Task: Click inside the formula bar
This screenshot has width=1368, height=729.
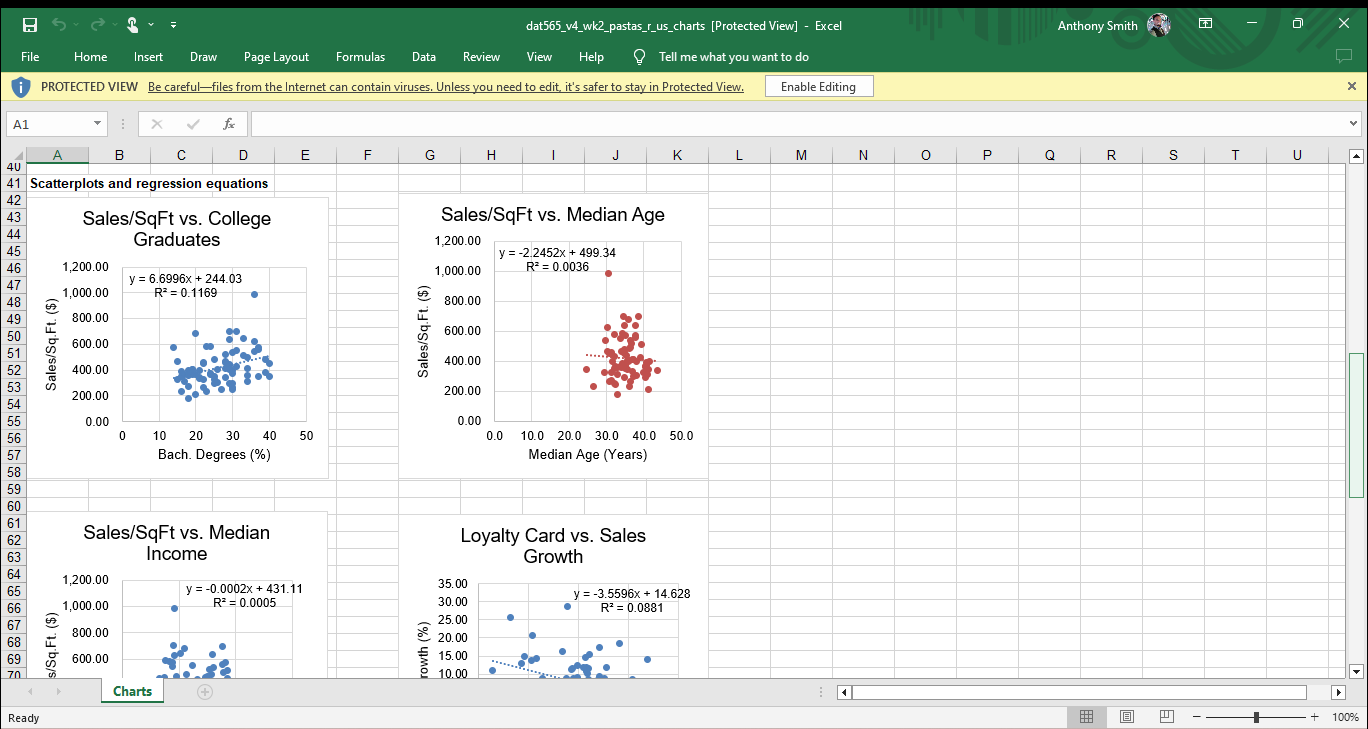Action: pyautogui.click(x=797, y=124)
